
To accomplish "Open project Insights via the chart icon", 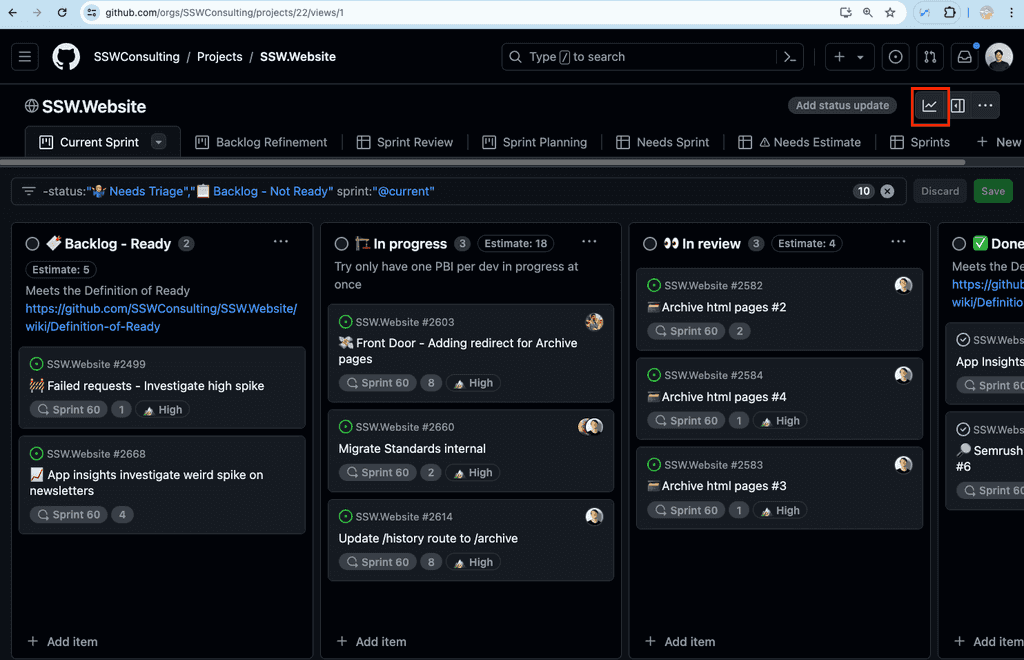I will pyautogui.click(x=928, y=105).
